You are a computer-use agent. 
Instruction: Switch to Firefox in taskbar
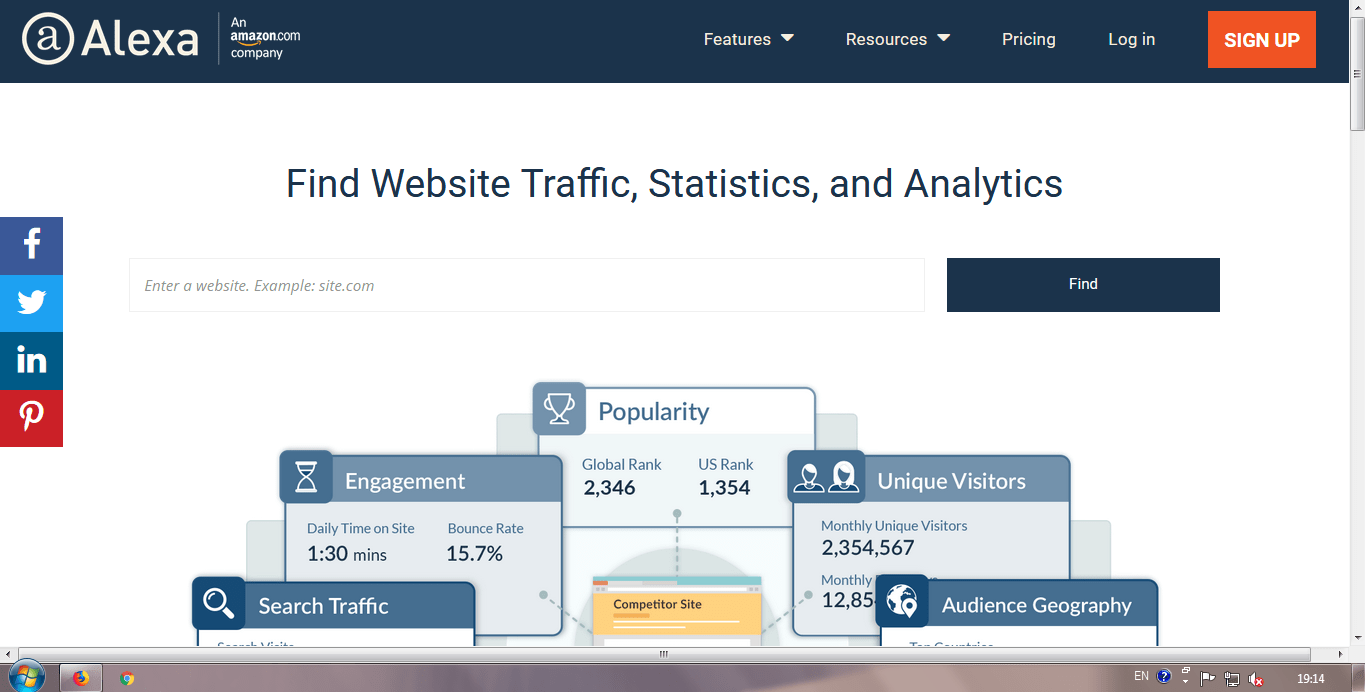point(81,678)
